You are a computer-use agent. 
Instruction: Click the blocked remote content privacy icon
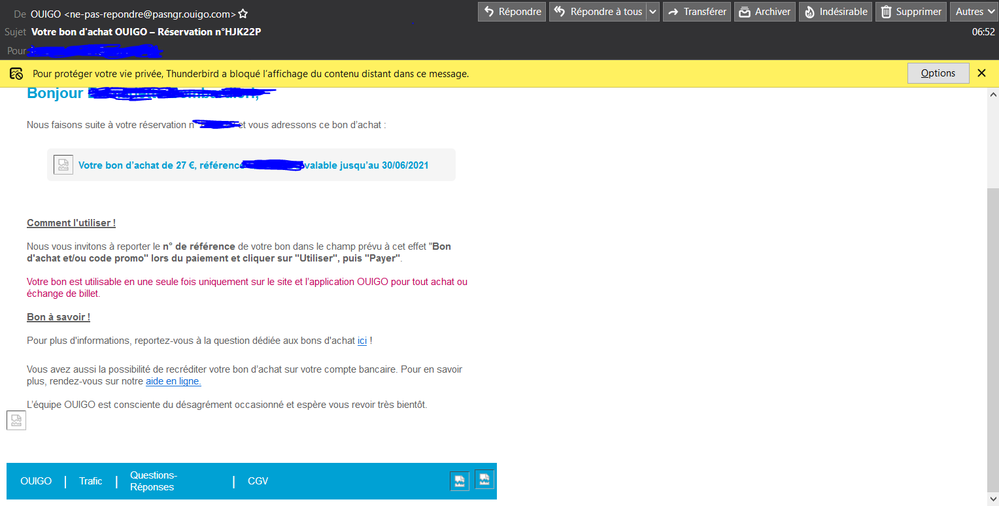pyautogui.click(x=16, y=74)
